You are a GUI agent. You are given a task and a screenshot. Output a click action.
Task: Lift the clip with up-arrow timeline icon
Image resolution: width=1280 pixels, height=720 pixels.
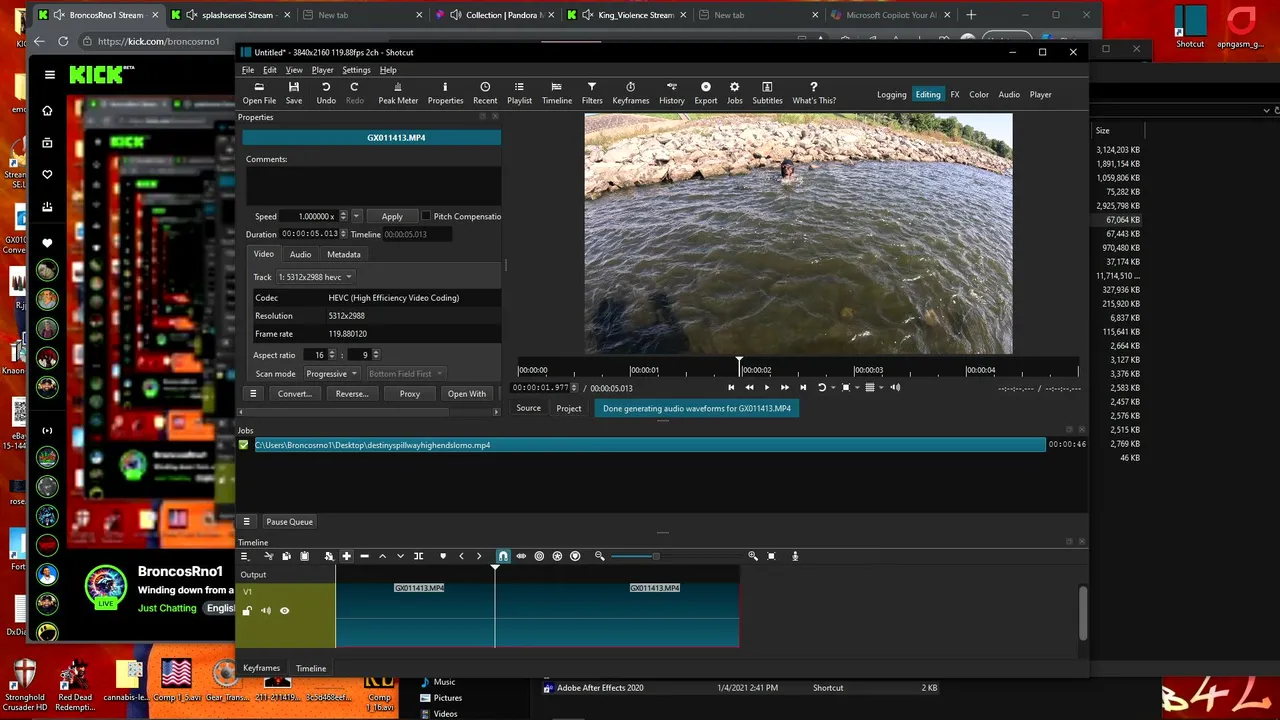[x=382, y=556]
